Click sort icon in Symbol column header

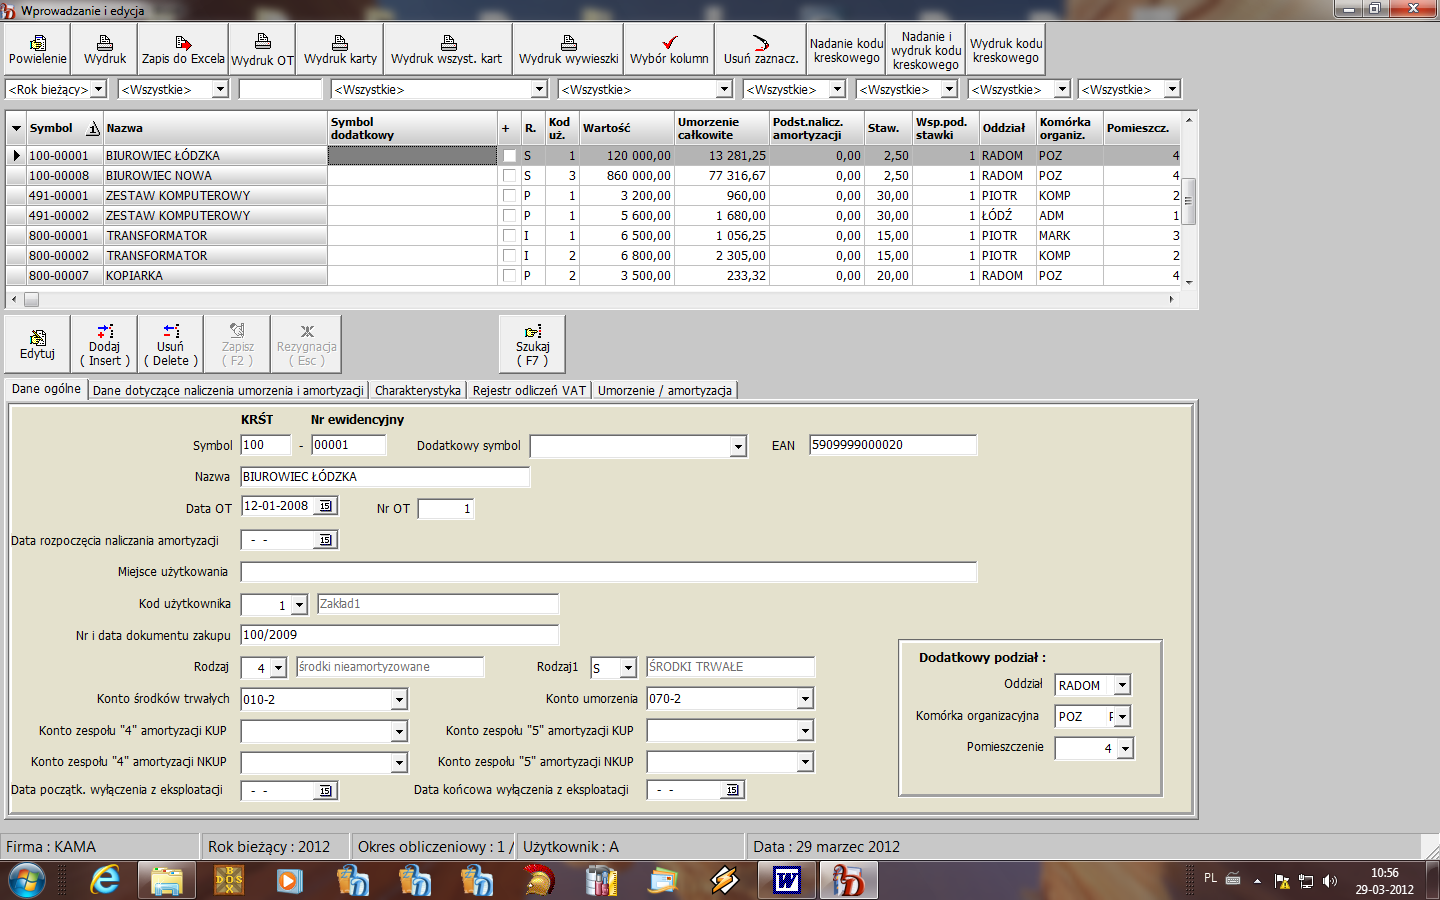(x=93, y=128)
